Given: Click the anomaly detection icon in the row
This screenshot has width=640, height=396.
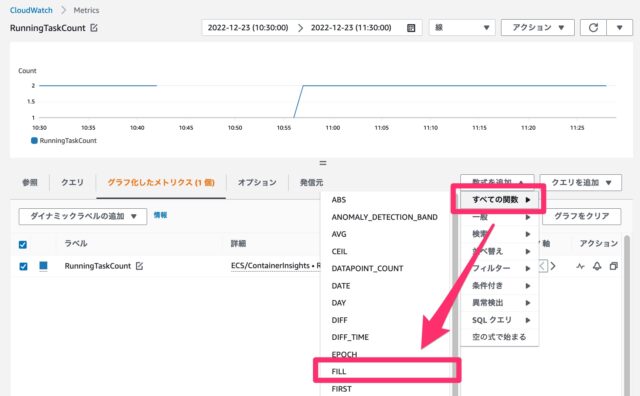Looking at the screenshot, I should click(x=580, y=267).
